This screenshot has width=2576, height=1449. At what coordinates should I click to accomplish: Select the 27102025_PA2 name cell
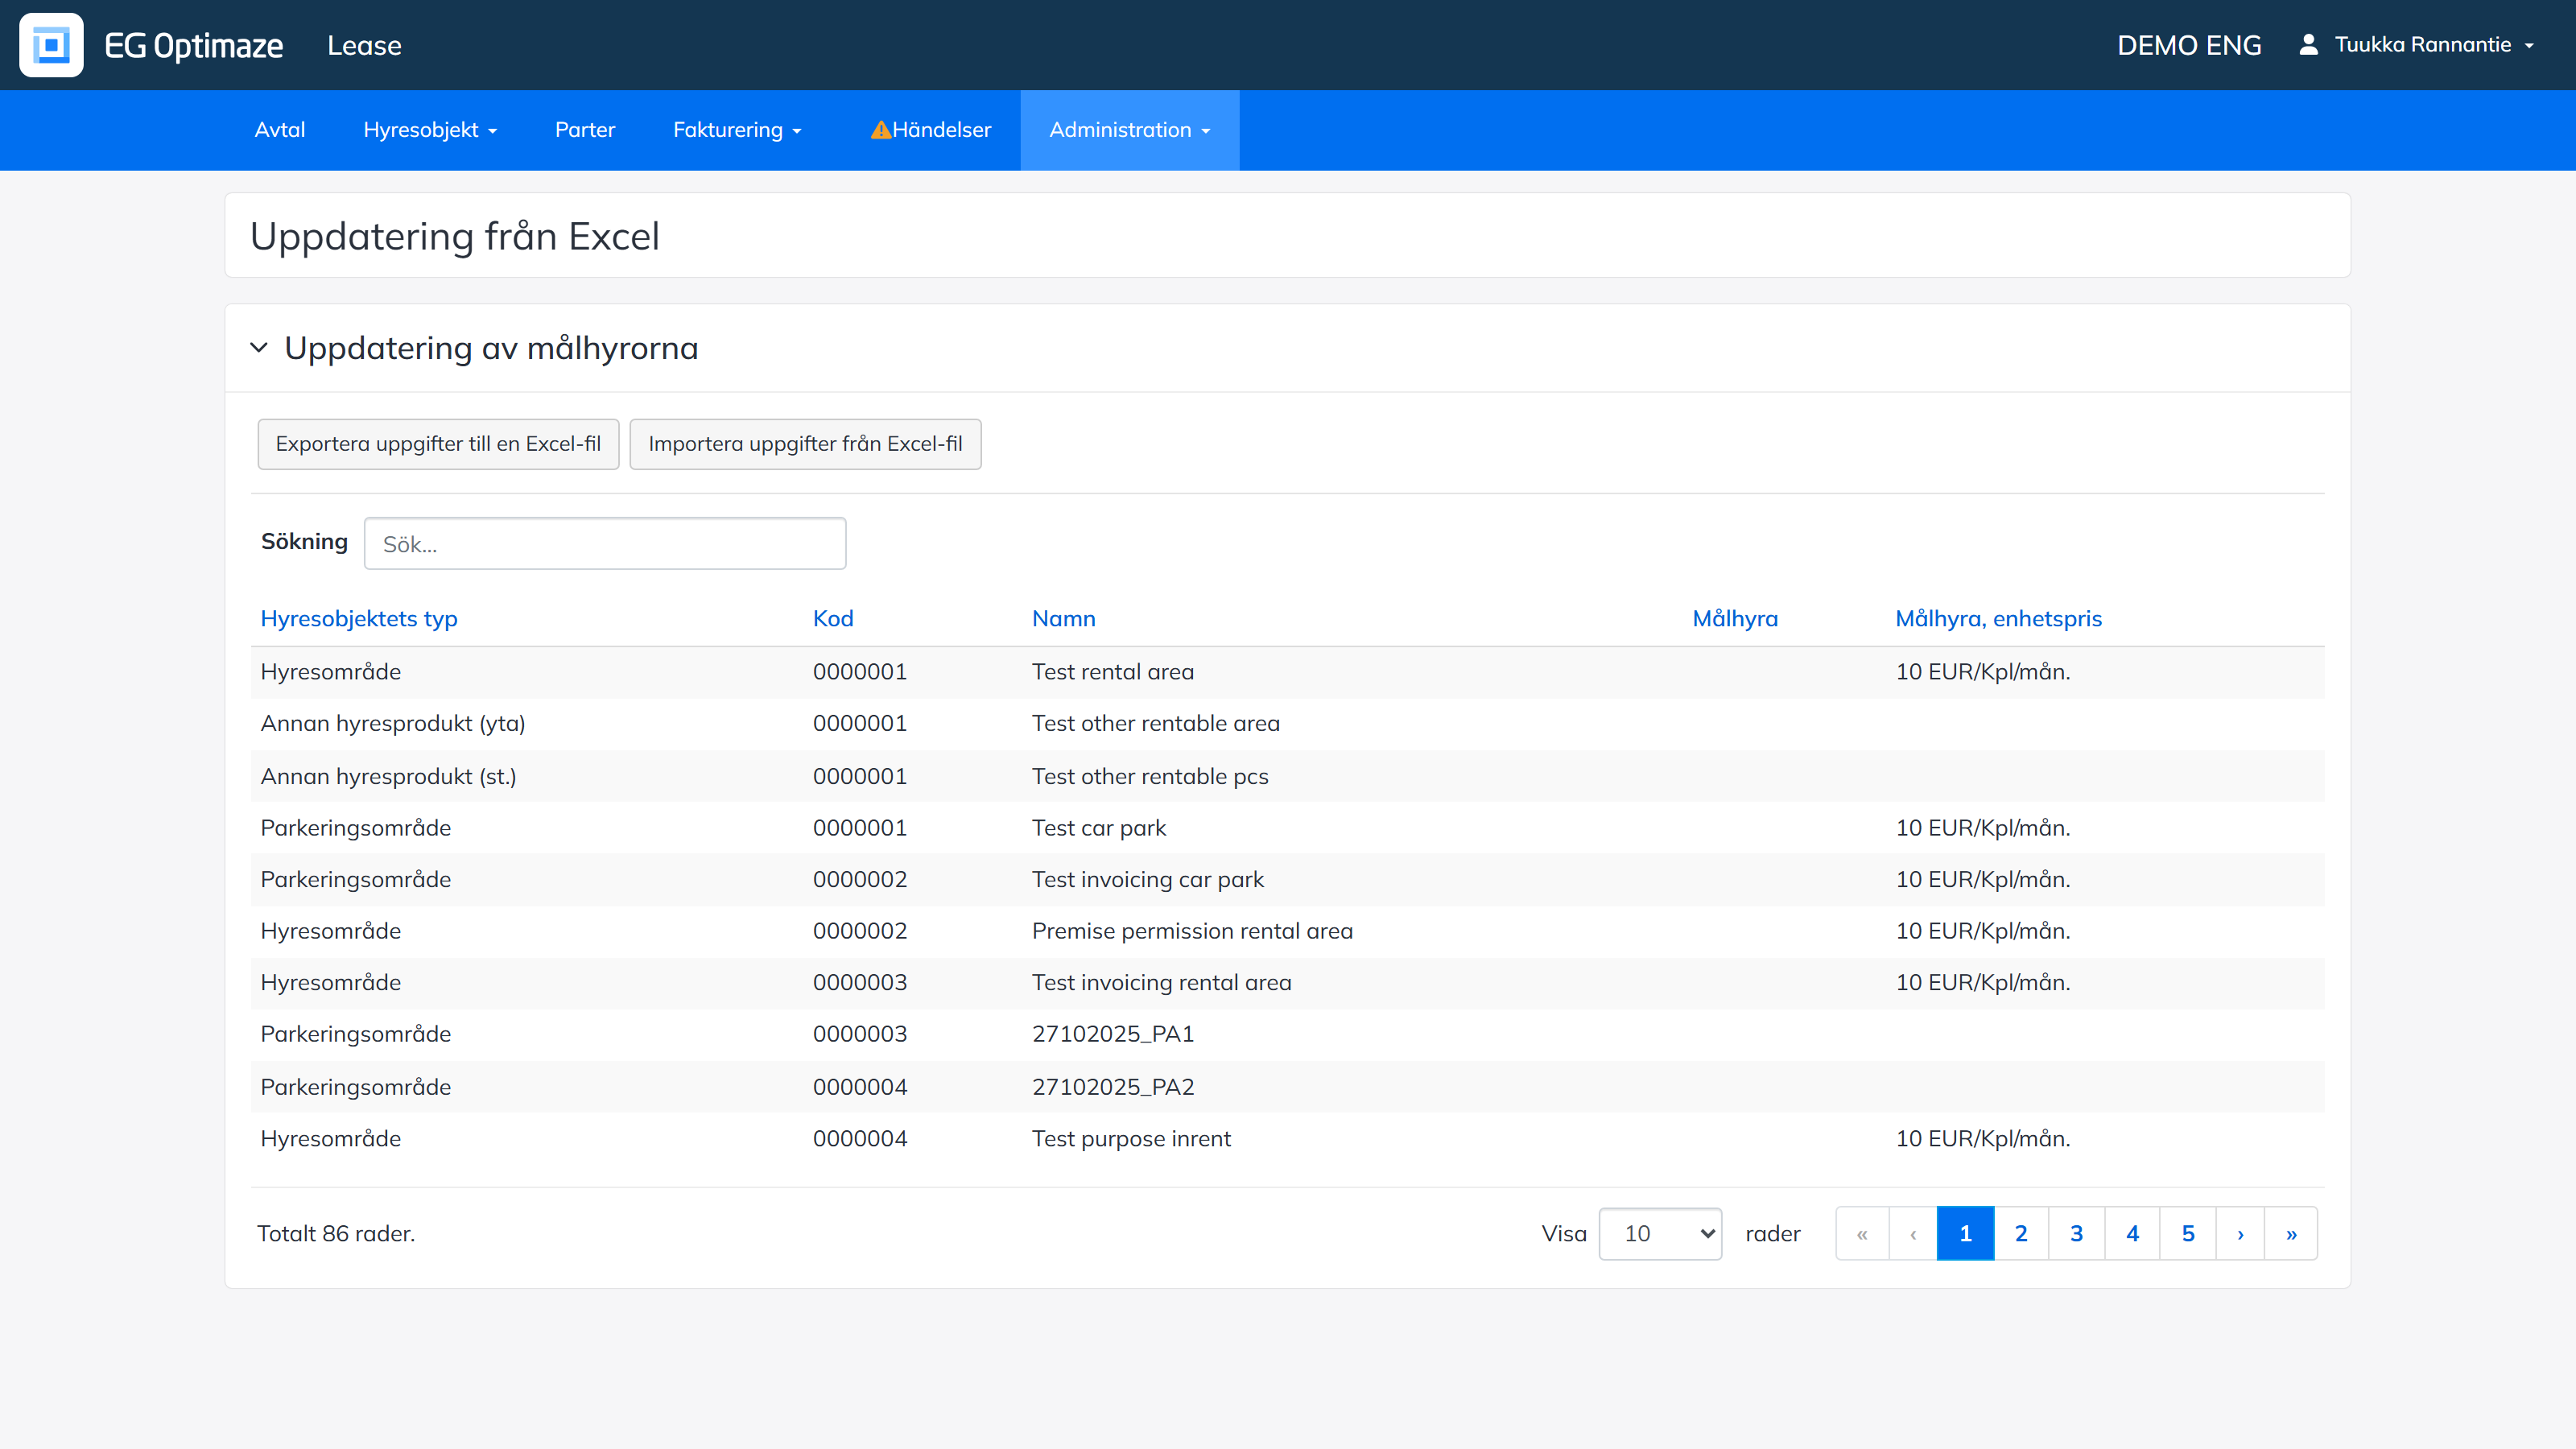click(1113, 1087)
